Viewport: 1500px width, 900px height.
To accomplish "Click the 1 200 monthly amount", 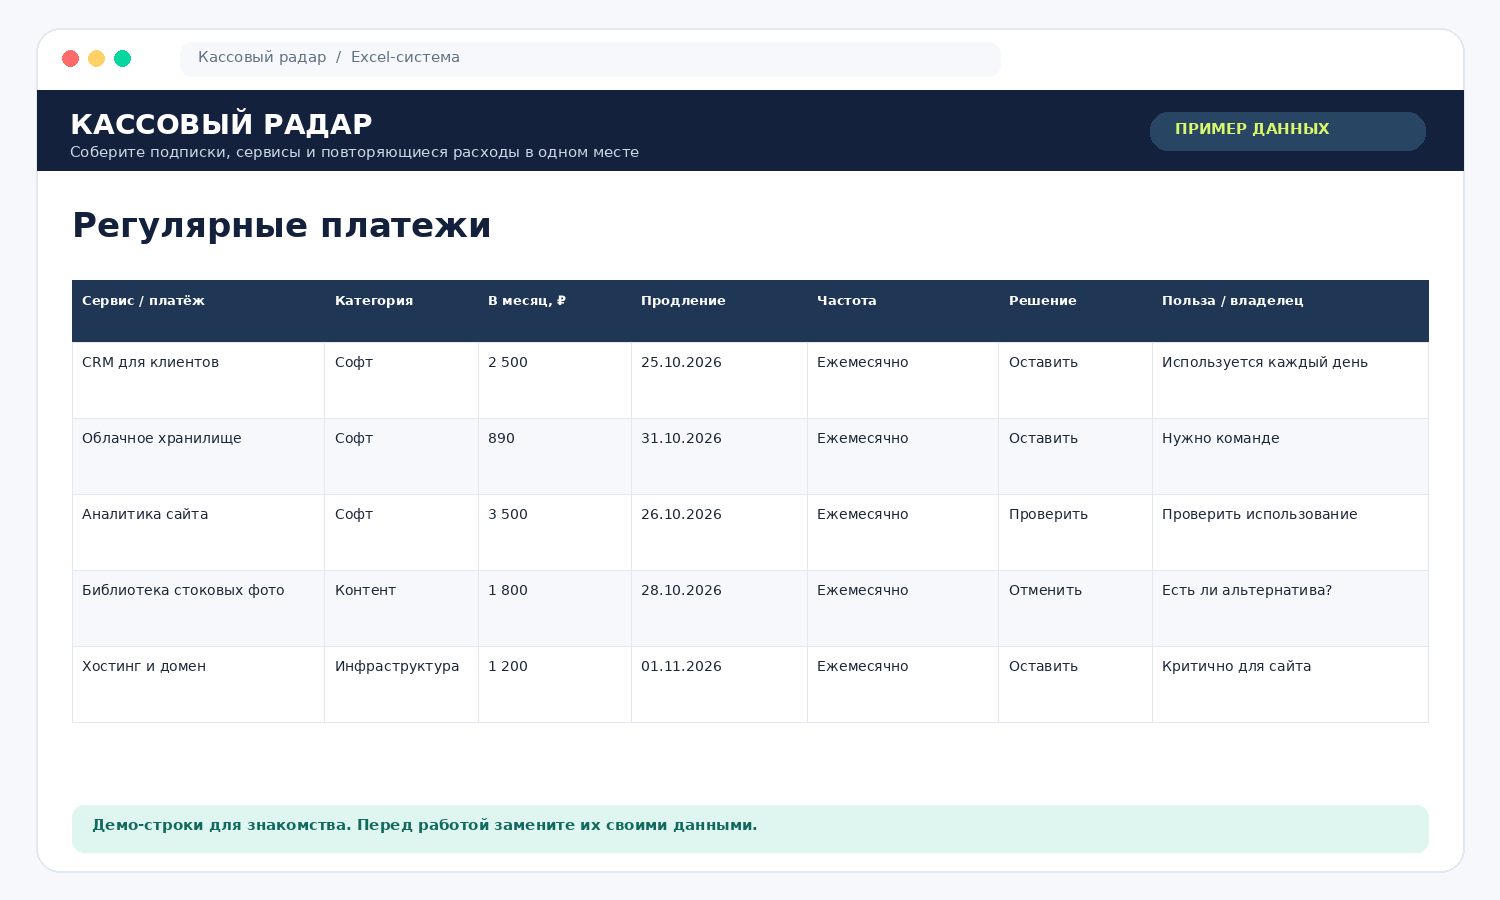I will pos(554,684).
